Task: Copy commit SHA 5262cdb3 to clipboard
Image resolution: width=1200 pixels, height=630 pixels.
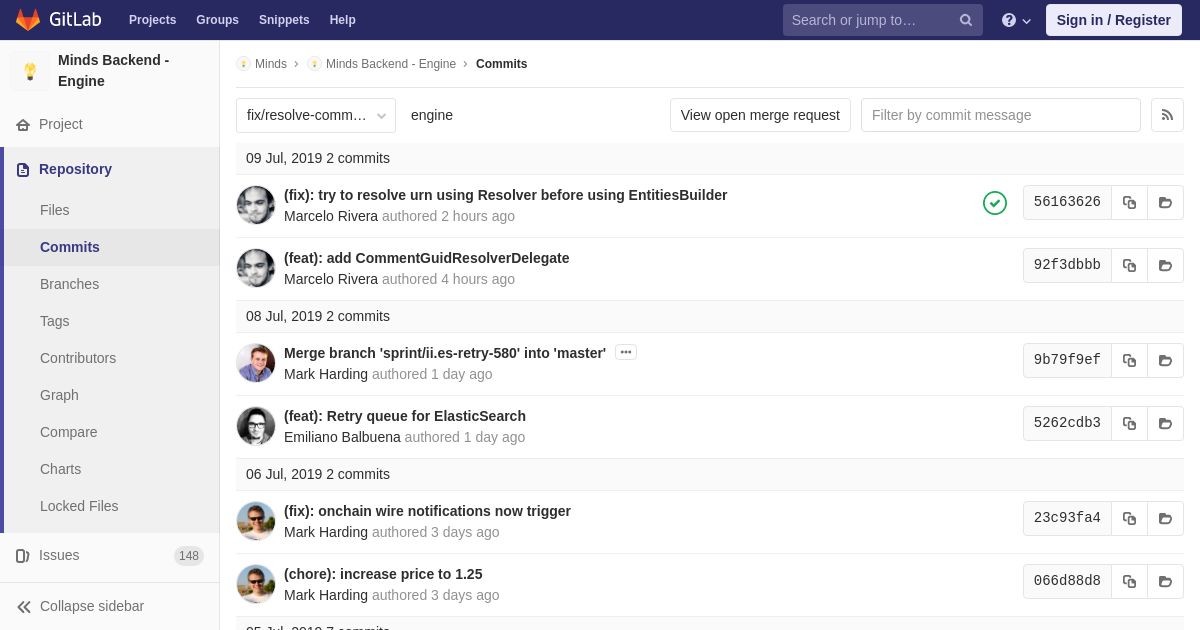Action: 1129,423
